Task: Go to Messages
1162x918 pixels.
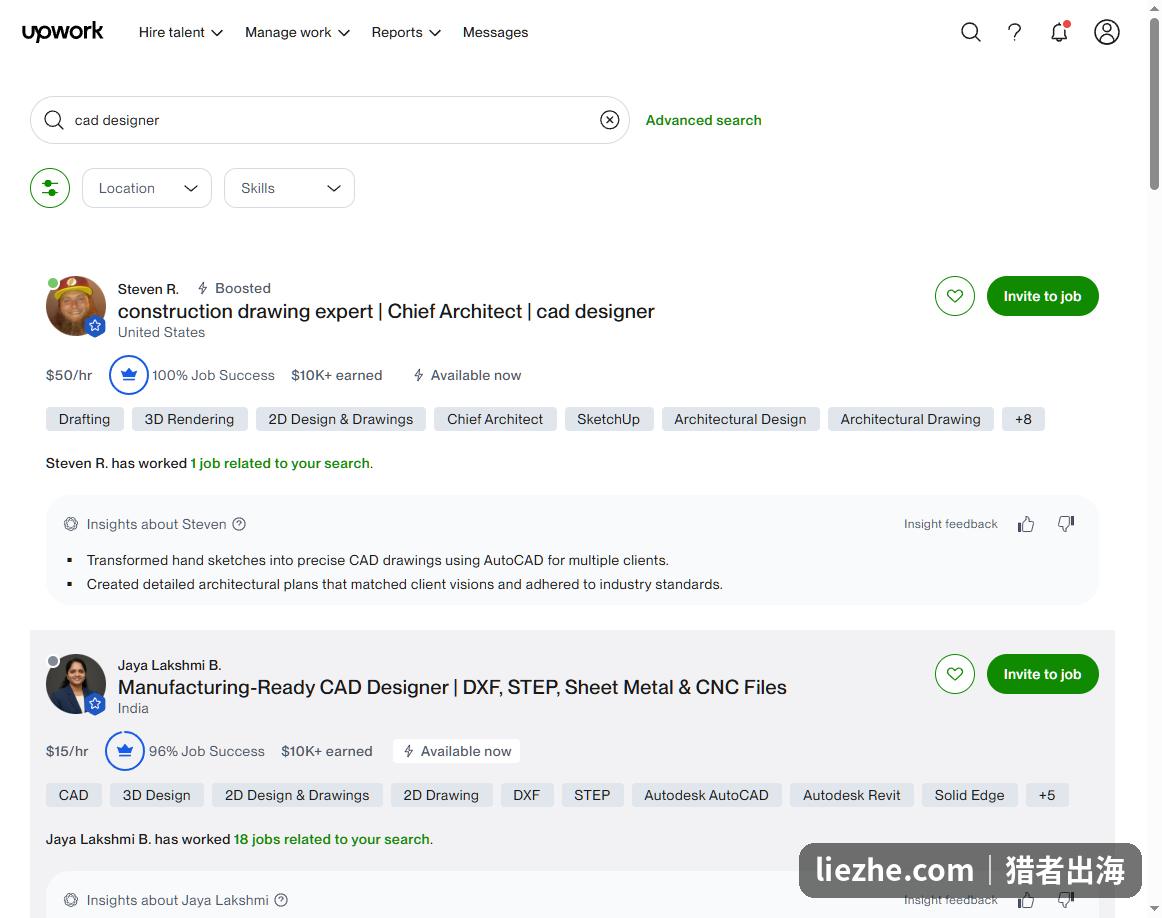Action: tap(495, 33)
